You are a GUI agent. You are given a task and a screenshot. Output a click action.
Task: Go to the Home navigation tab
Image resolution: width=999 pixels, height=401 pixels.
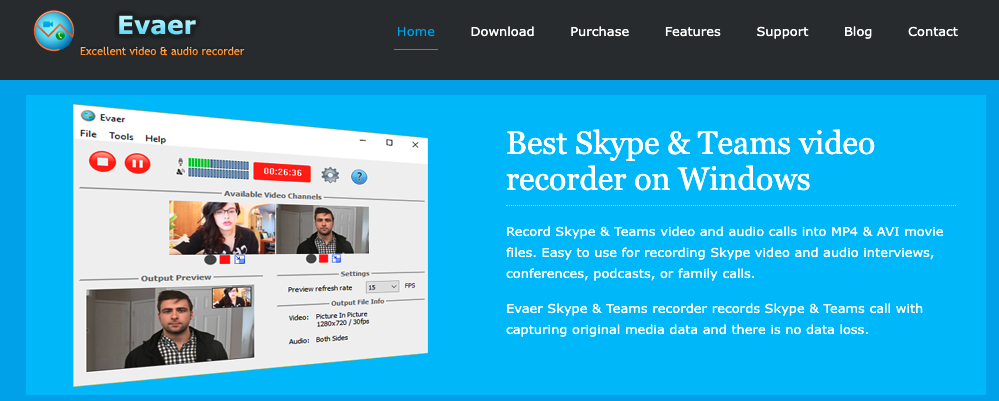[415, 31]
